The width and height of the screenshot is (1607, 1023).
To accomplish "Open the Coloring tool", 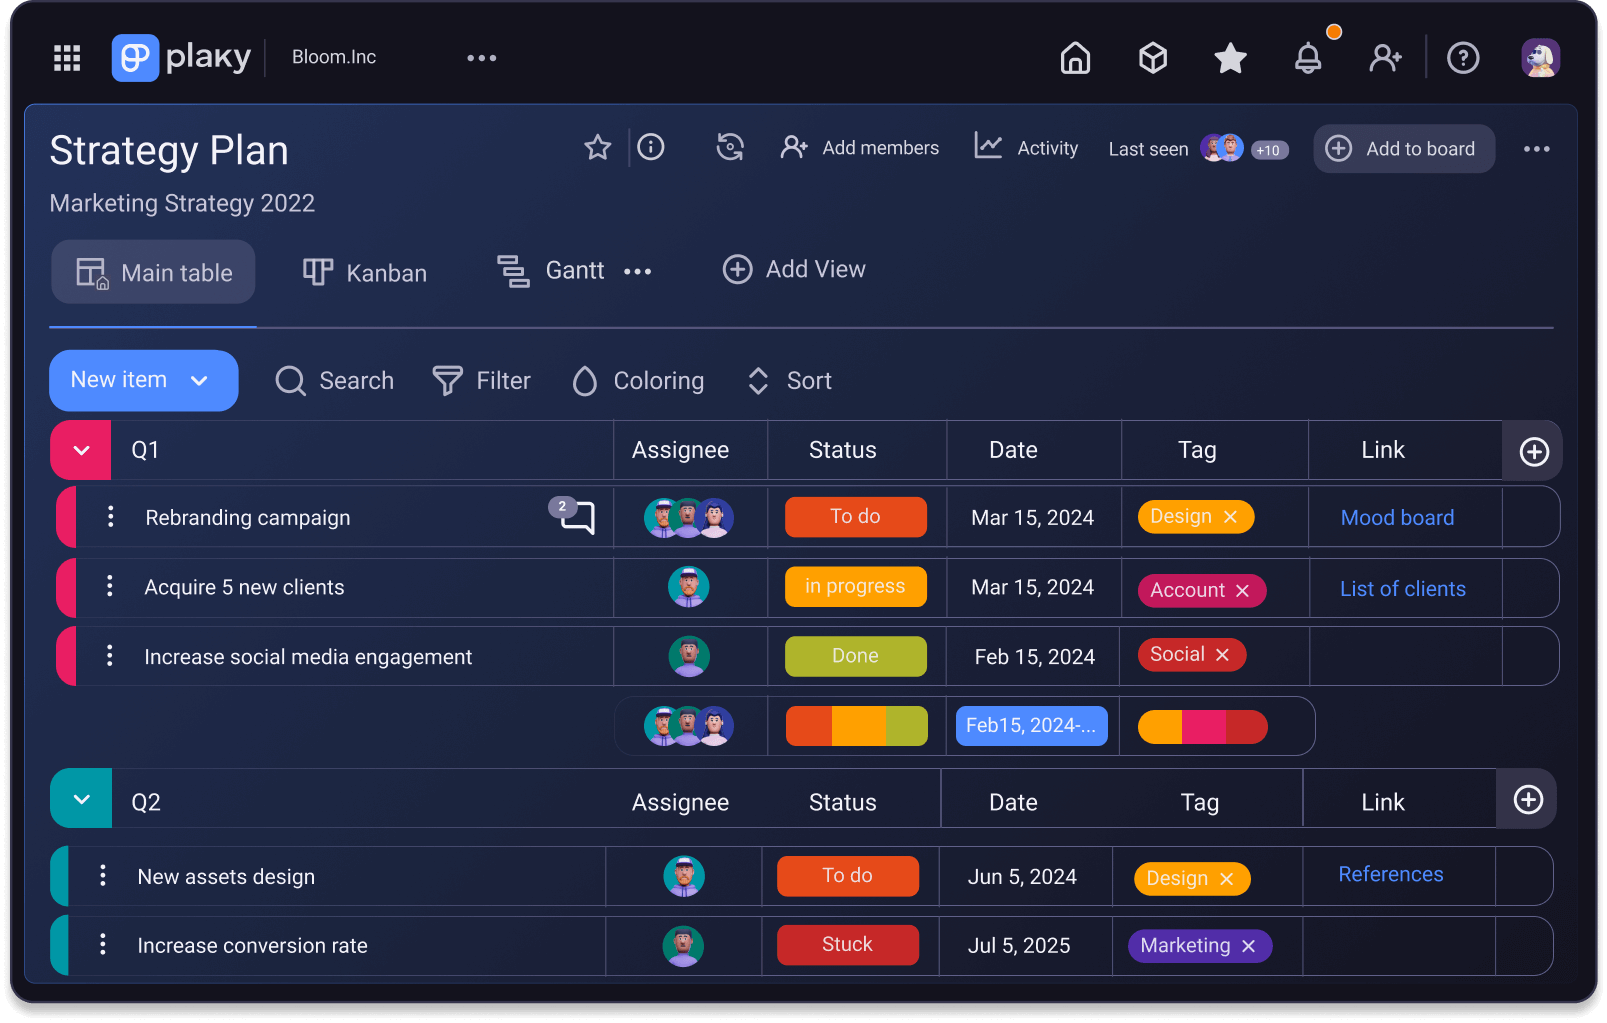I will click(584, 380).
